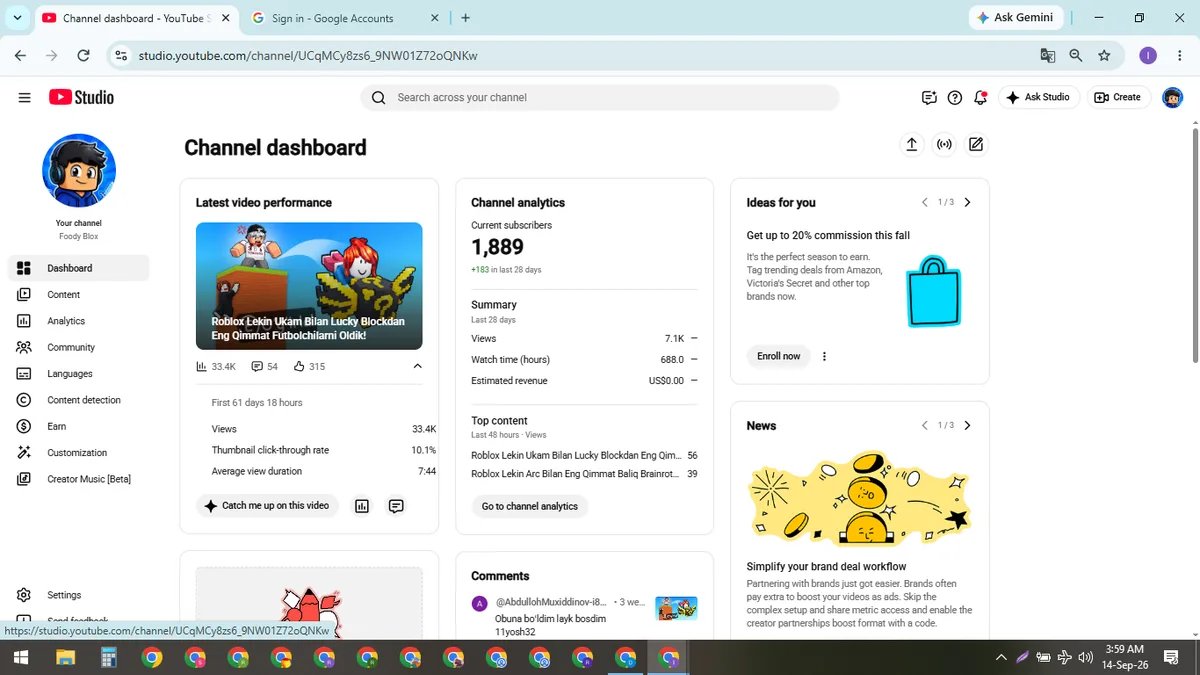Open Analytics in the sidebar
This screenshot has width=1200, height=675.
coord(79,321)
